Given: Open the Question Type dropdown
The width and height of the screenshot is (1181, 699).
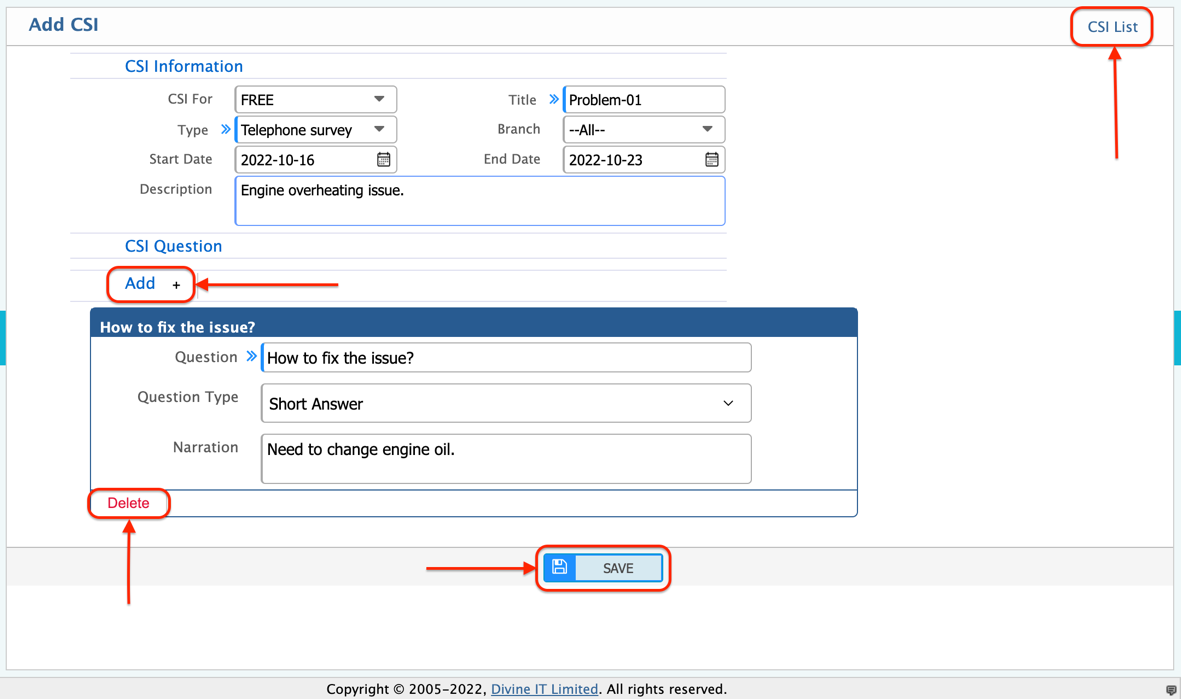Looking at the screenshot, I should click(505, 402).
